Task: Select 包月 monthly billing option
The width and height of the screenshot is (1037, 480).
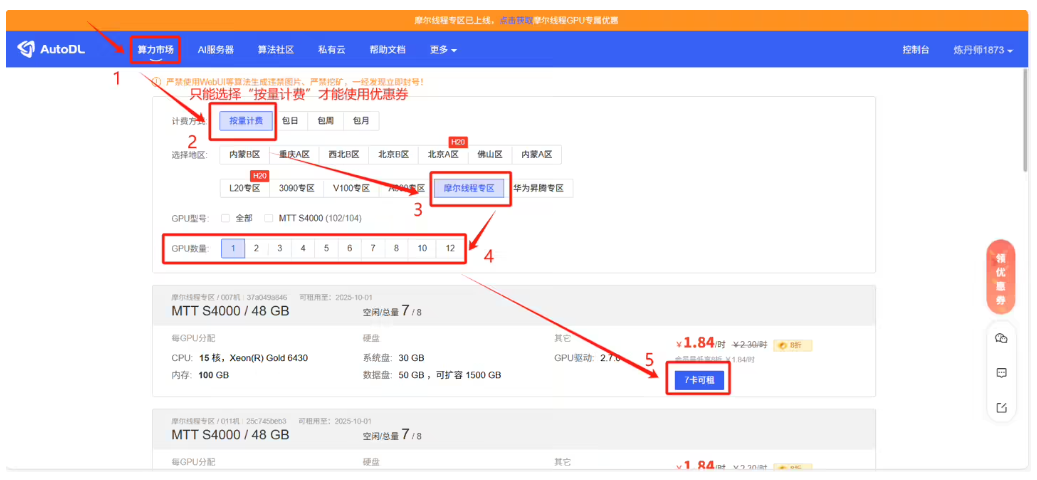Action: tap(361, 121)
